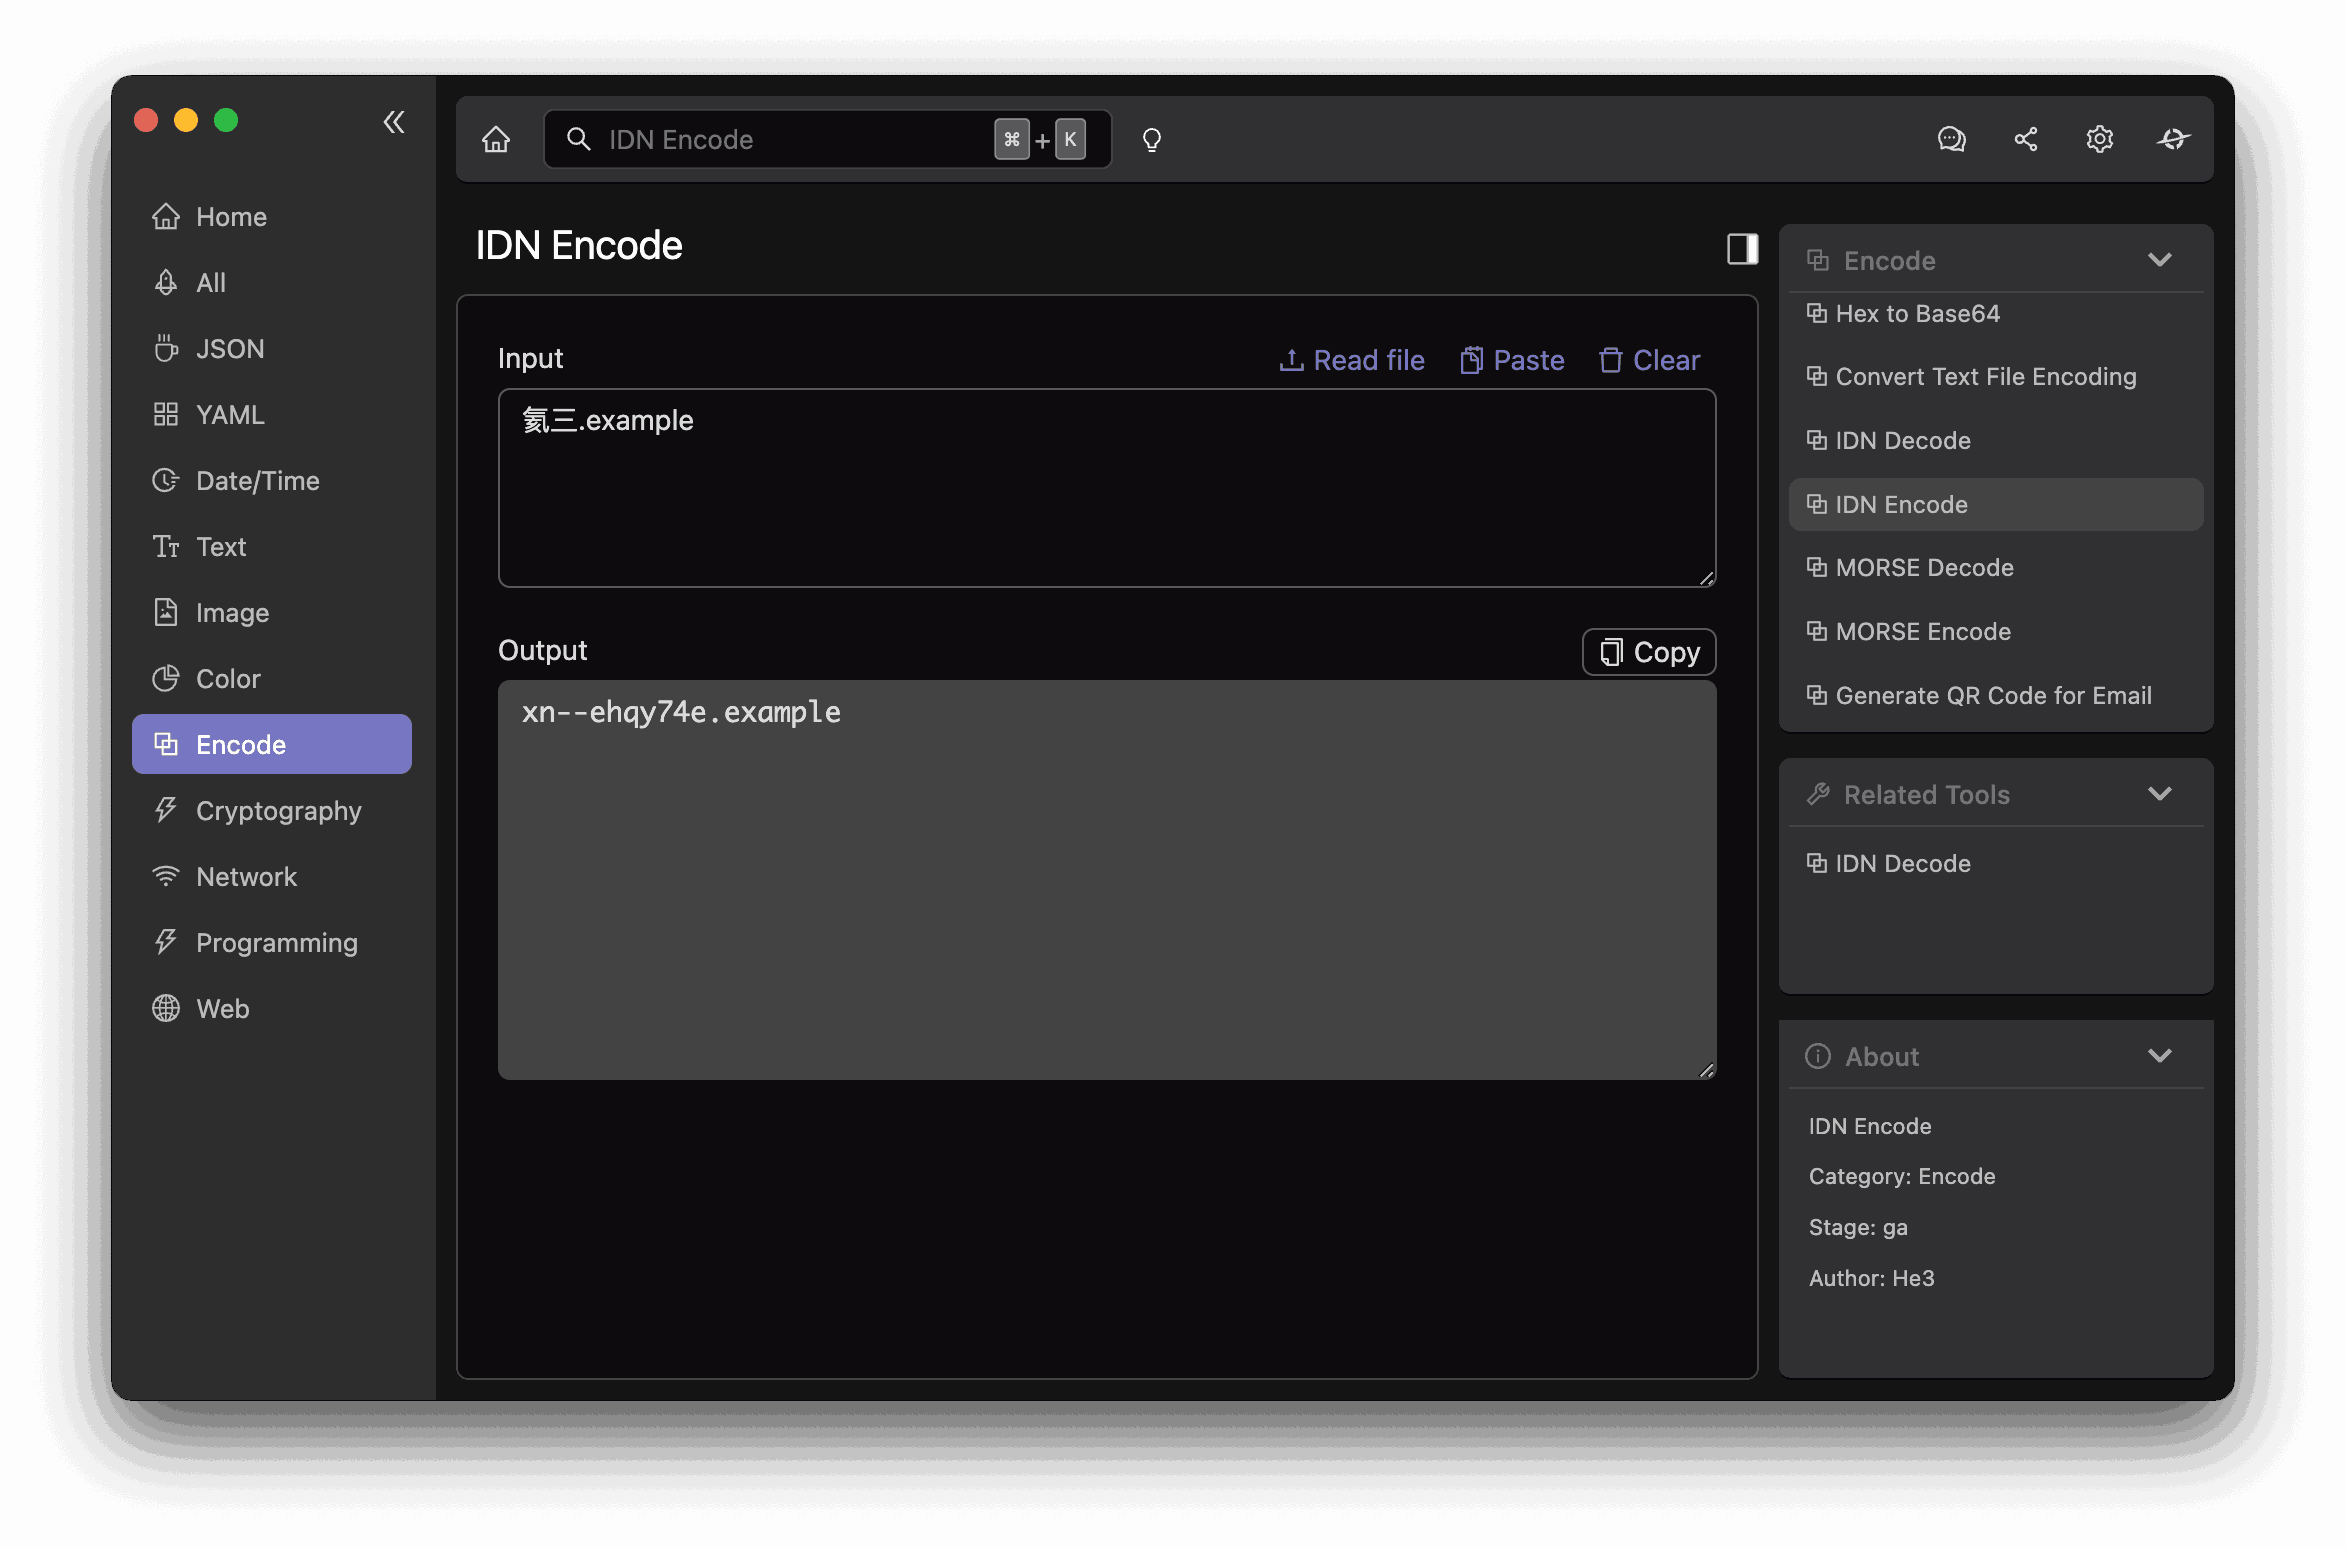Click the search magnifier icon
The image size is (2346, 1548).
point(578,139)
